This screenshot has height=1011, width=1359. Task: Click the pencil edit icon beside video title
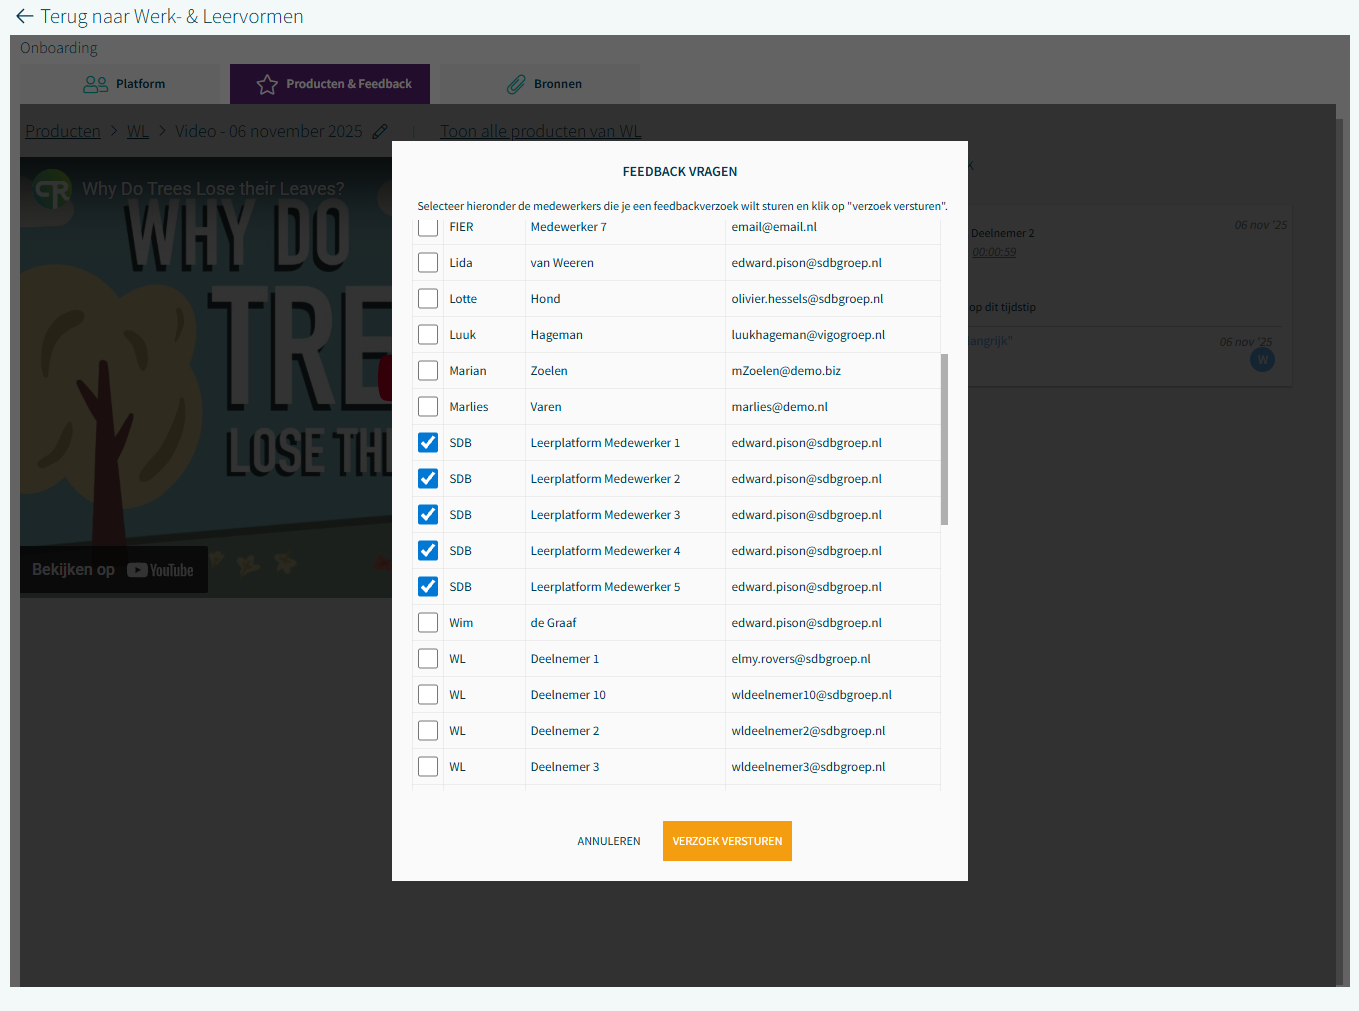[380, 132]
